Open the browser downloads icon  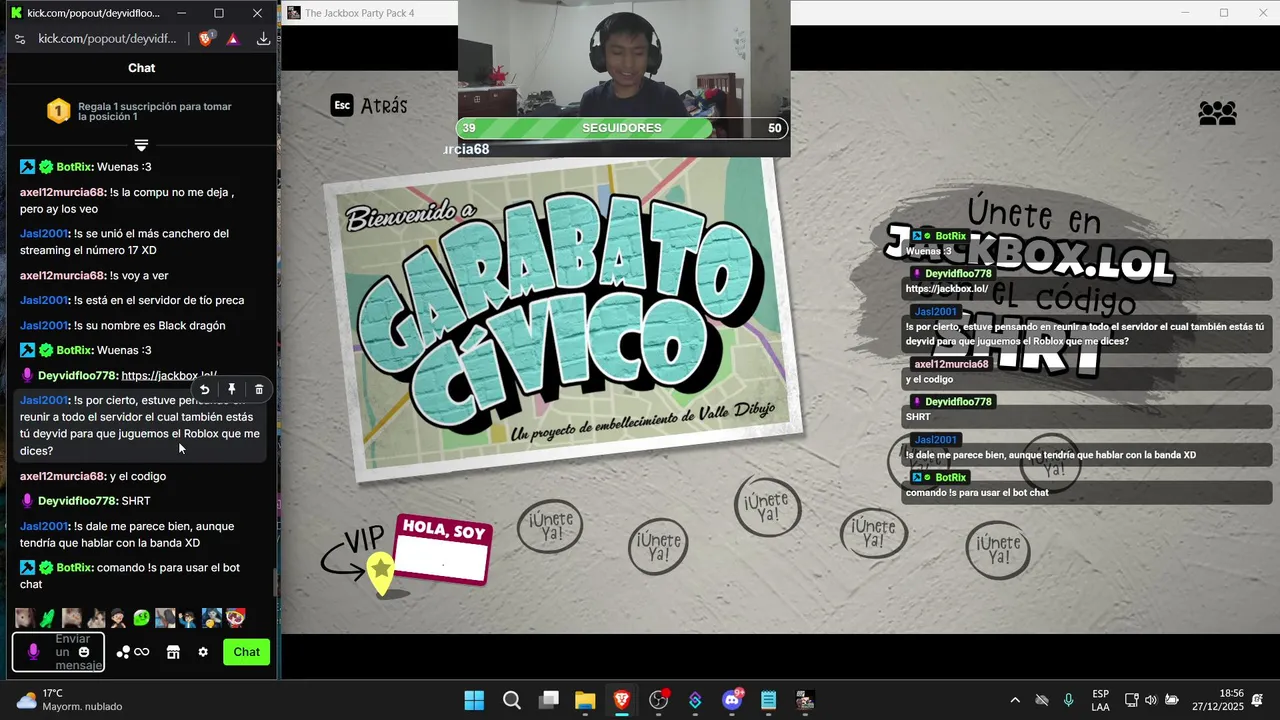tap(263, 39)
